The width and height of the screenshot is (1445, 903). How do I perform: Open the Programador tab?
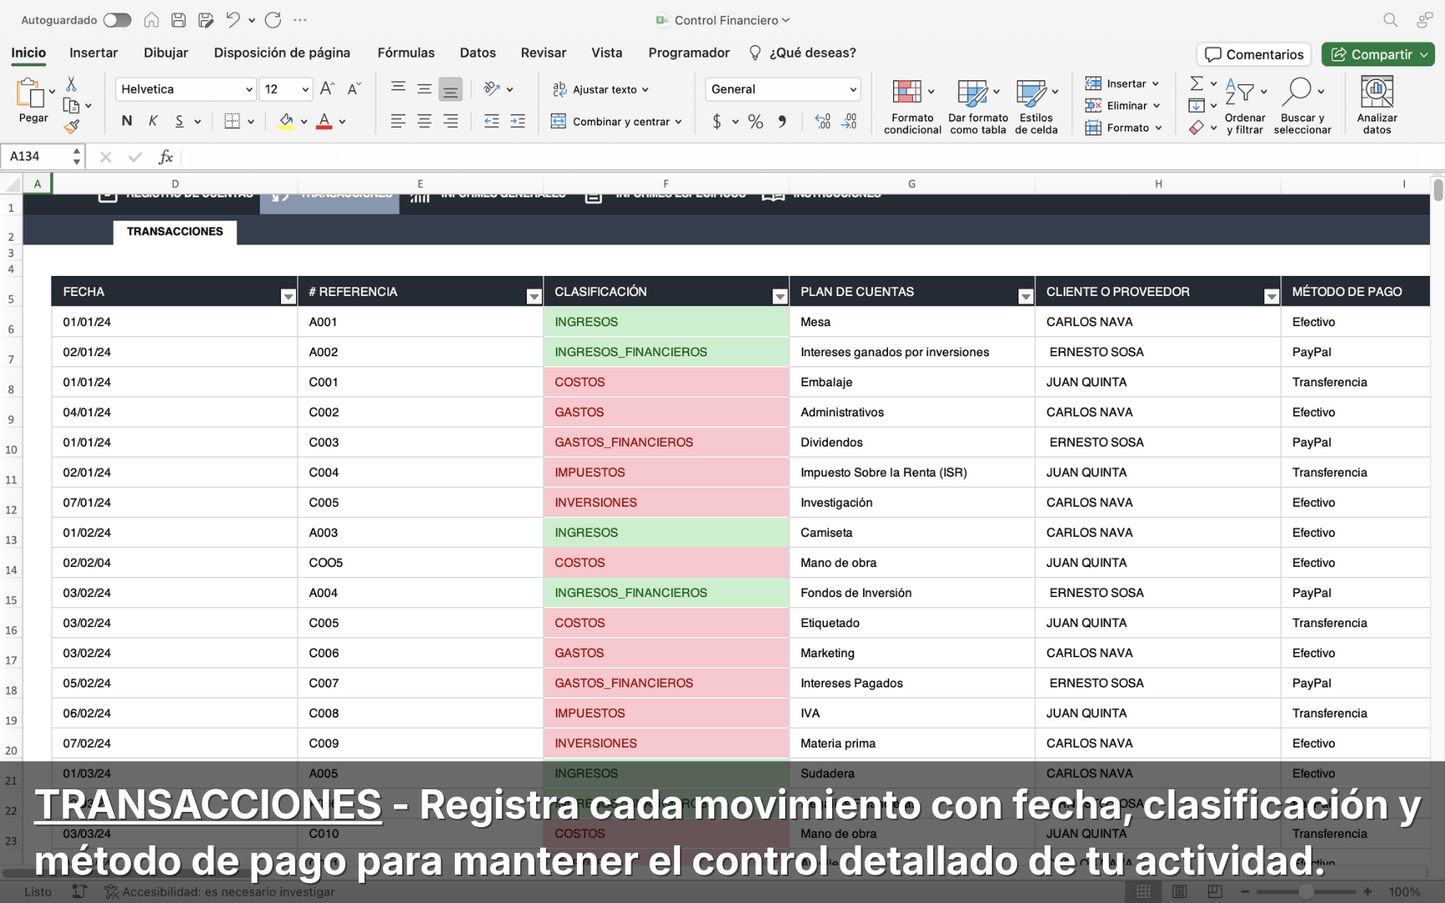(688, 52)
